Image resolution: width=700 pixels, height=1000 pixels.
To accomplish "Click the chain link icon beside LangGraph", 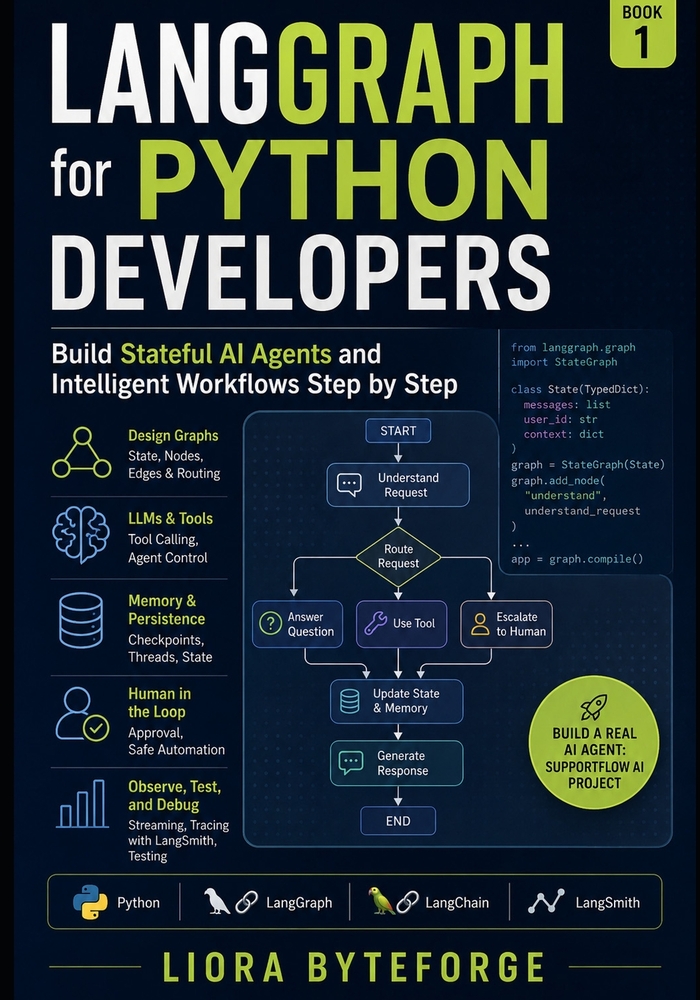I will [x=246, y=902].
